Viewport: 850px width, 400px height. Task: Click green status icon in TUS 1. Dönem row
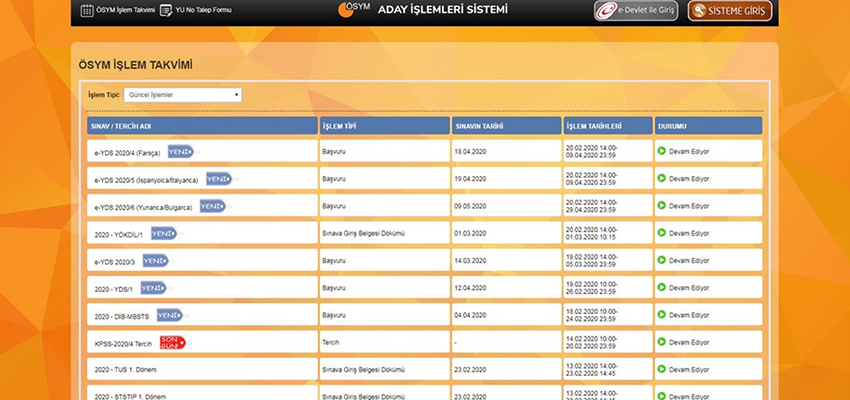661,369
